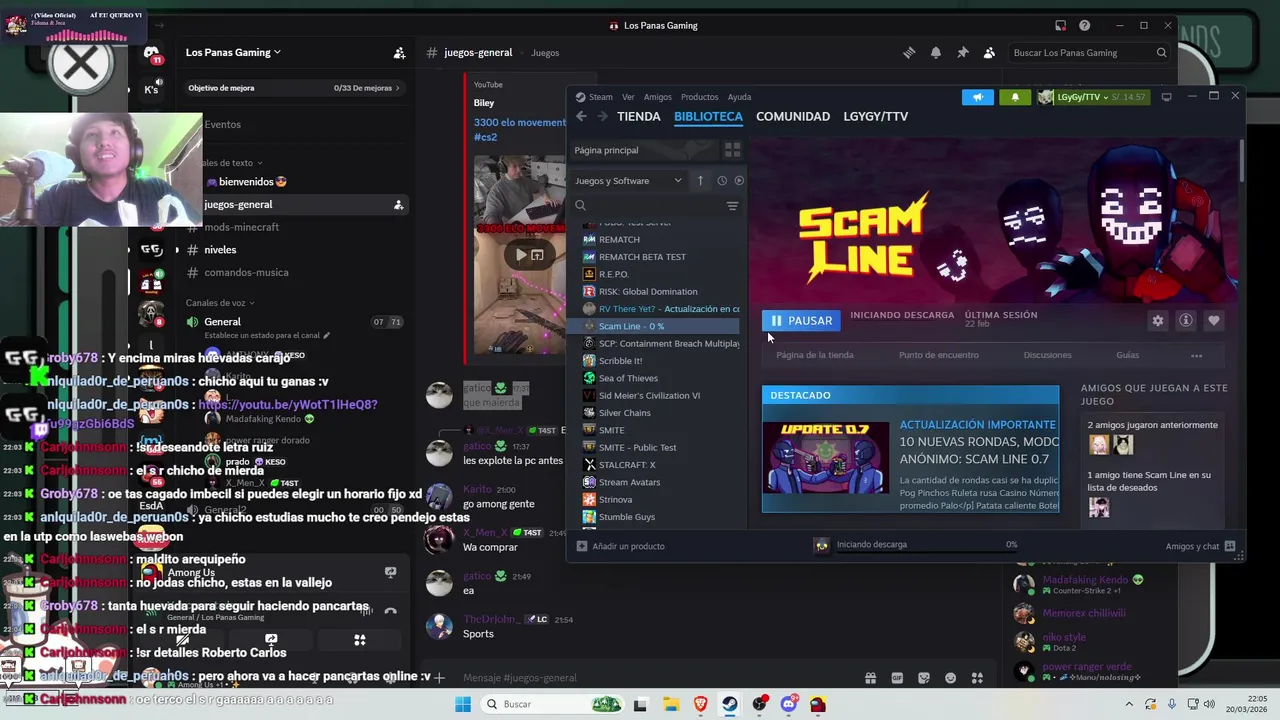Switch Steam to Big Picture mode icon
Screen dimensions: 1280x720
[x=1166, y=97]
